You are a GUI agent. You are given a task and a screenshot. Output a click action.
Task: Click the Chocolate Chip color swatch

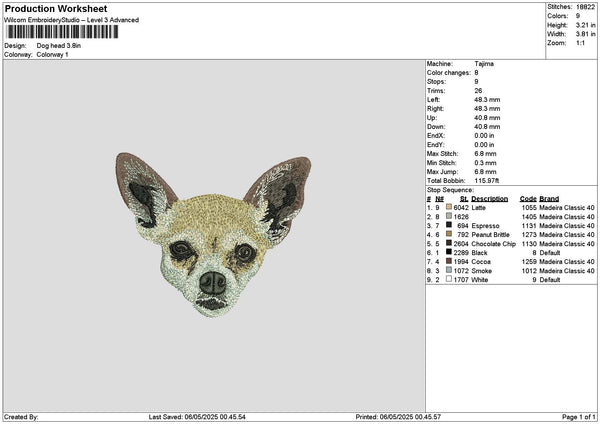tap(449, 243)
